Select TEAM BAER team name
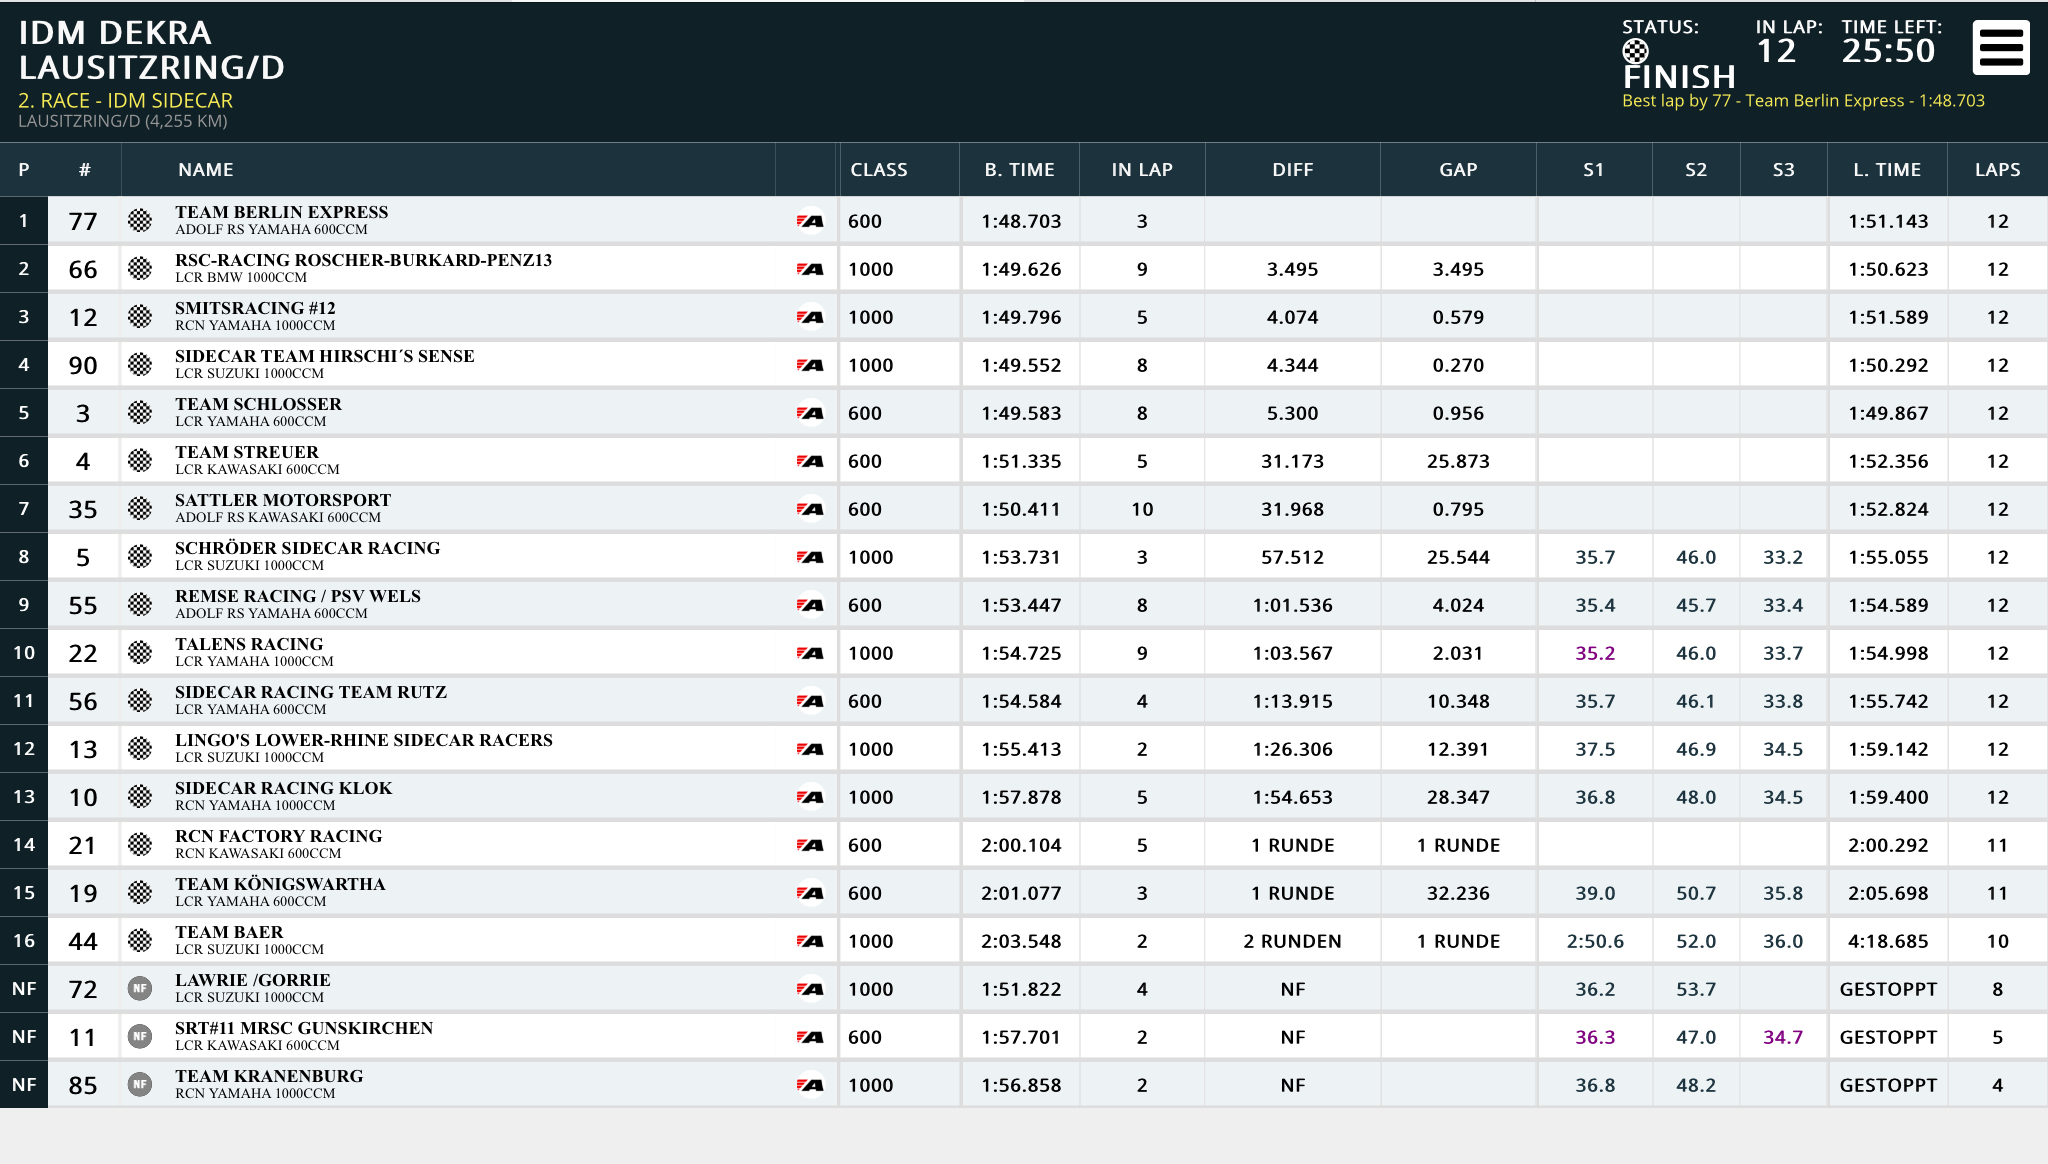 click(x=229, y=932)
